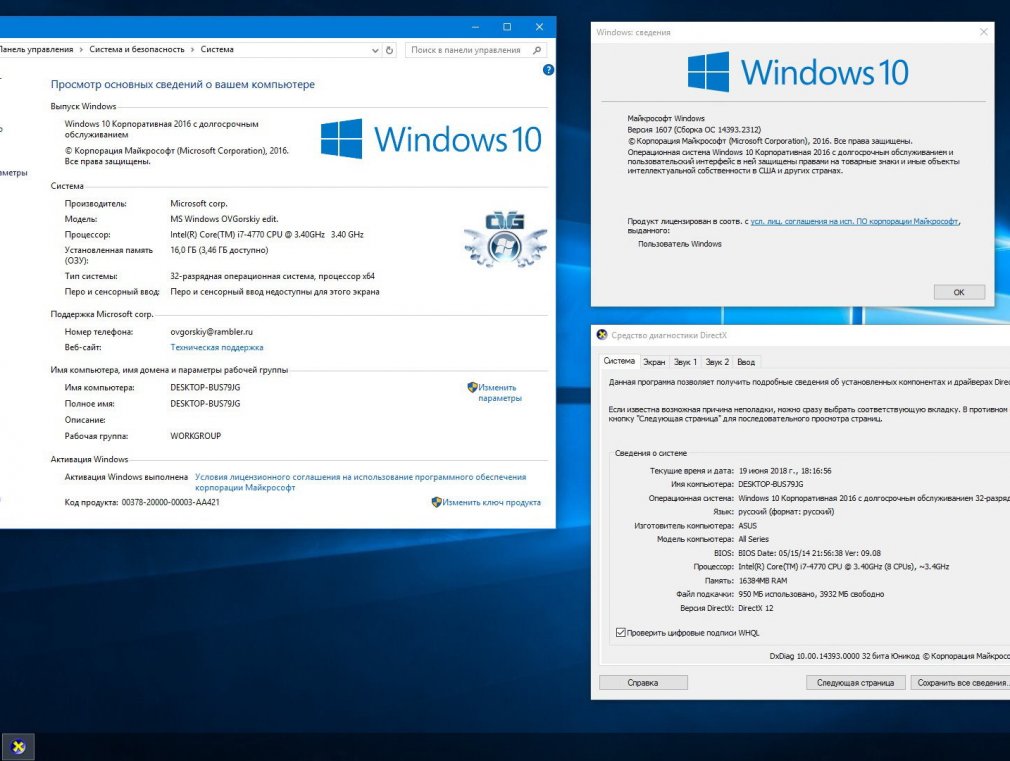
Task: Open the Microsoft license terms link in System
Action: coord(361,482)
